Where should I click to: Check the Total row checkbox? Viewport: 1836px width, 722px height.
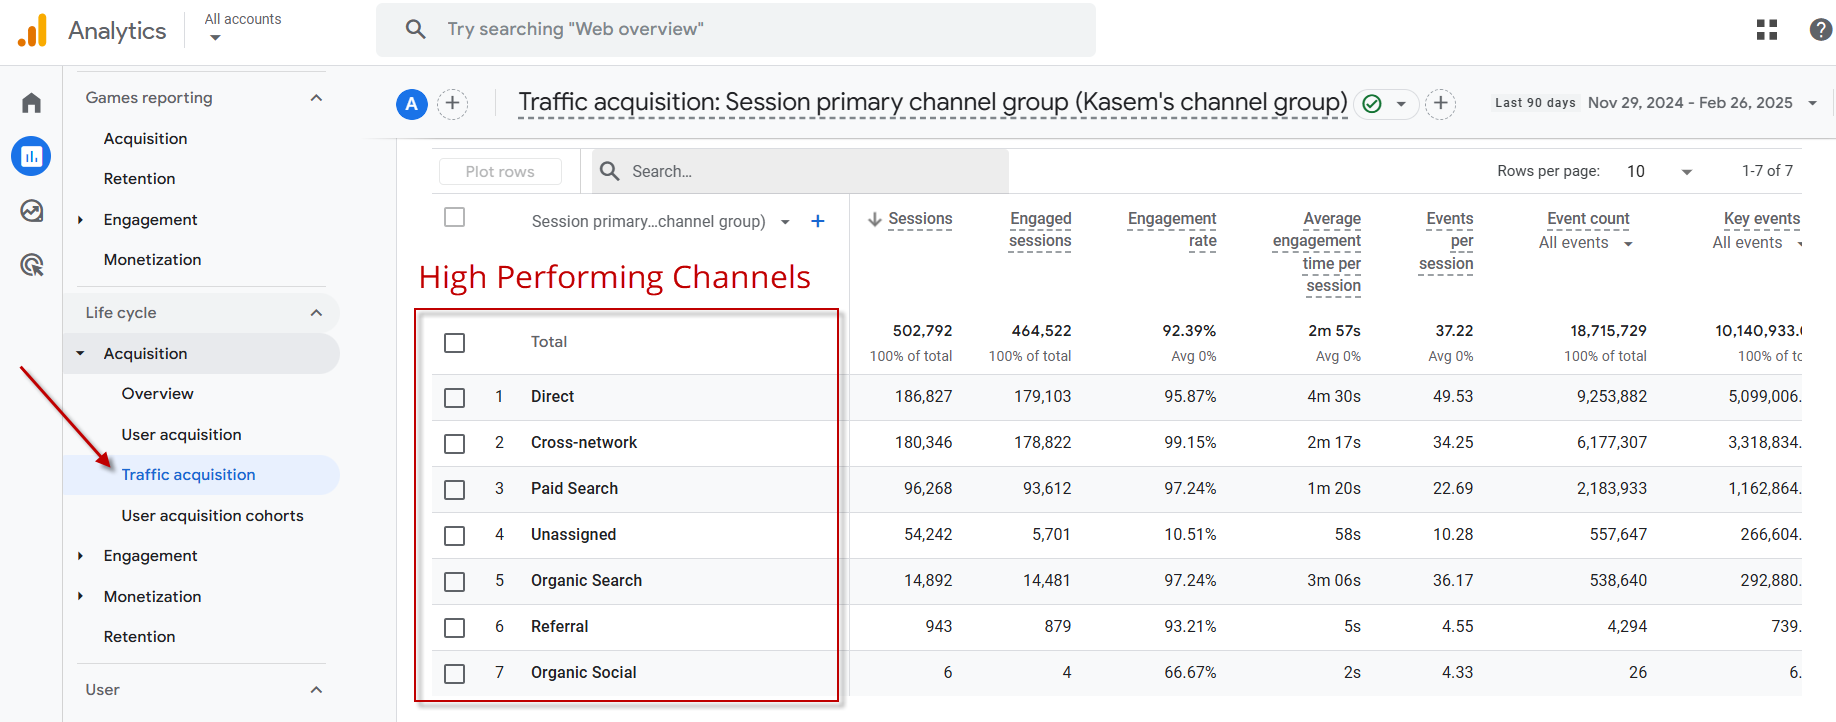pyautogui.click(x=455, y=343)
